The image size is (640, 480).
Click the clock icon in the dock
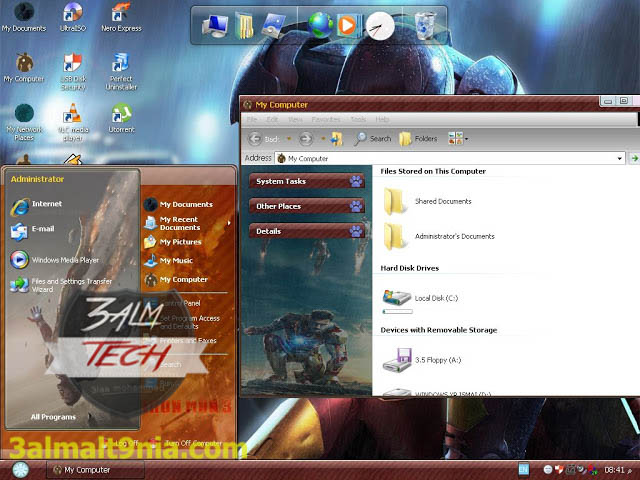pos(380,26)
